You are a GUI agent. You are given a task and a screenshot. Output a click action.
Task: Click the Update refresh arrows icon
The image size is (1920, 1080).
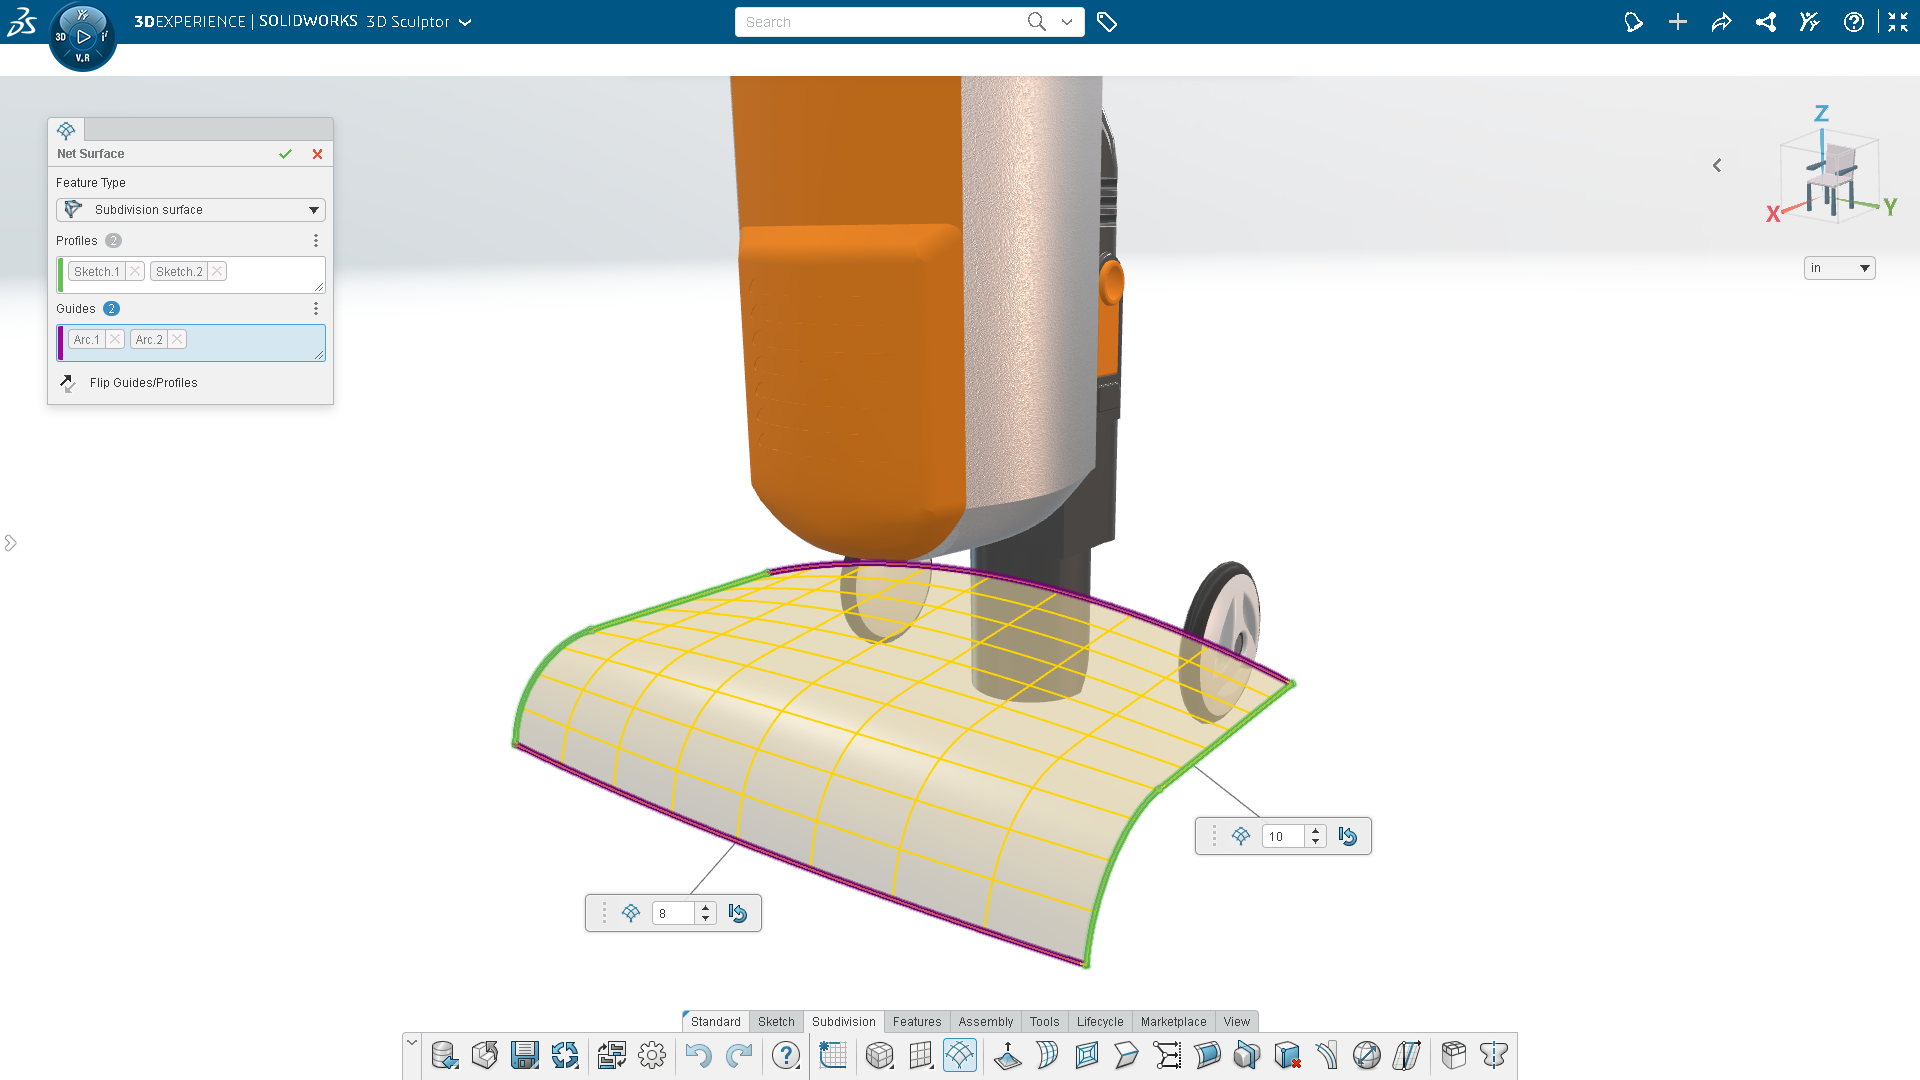coord(565,1055)
